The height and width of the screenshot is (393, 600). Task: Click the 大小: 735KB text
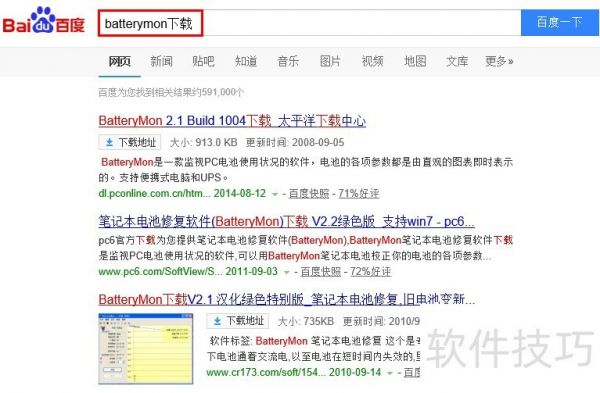click(305, 321)
